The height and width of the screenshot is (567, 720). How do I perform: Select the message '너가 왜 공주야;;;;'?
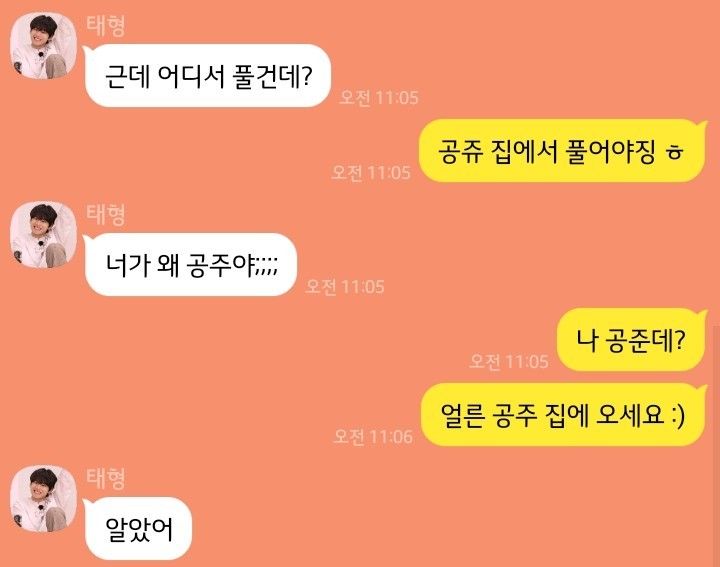click(x=190, y=265)
